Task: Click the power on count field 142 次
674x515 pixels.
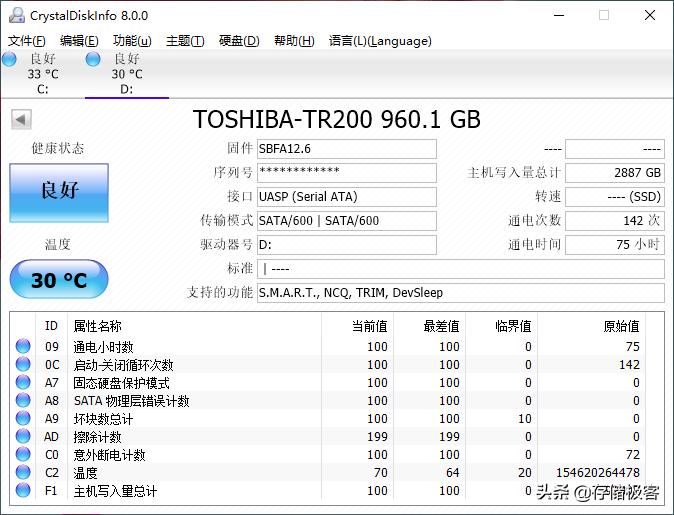Action: 615,221
